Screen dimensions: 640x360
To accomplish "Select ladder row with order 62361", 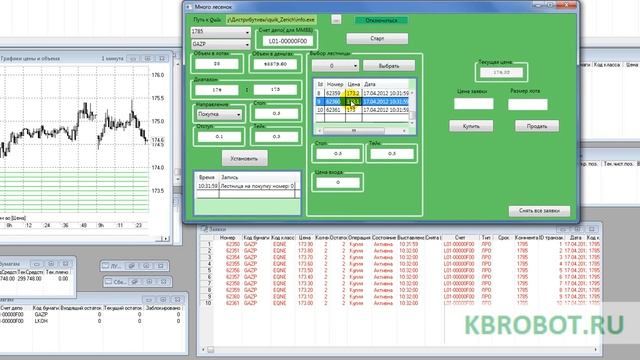I will [362, 110].
